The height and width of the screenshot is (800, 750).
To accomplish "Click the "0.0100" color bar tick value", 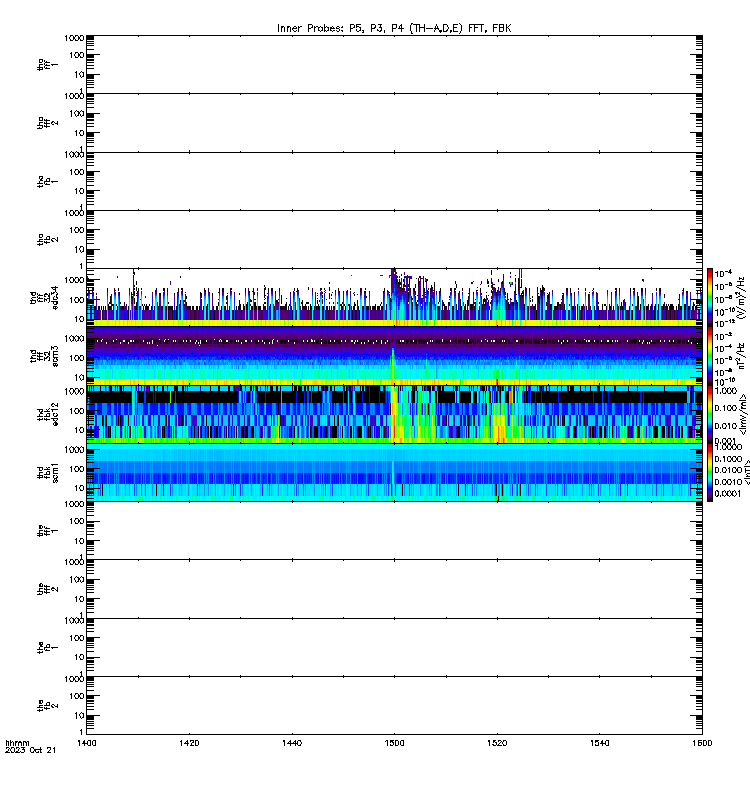I will click(x=728, y=470).
